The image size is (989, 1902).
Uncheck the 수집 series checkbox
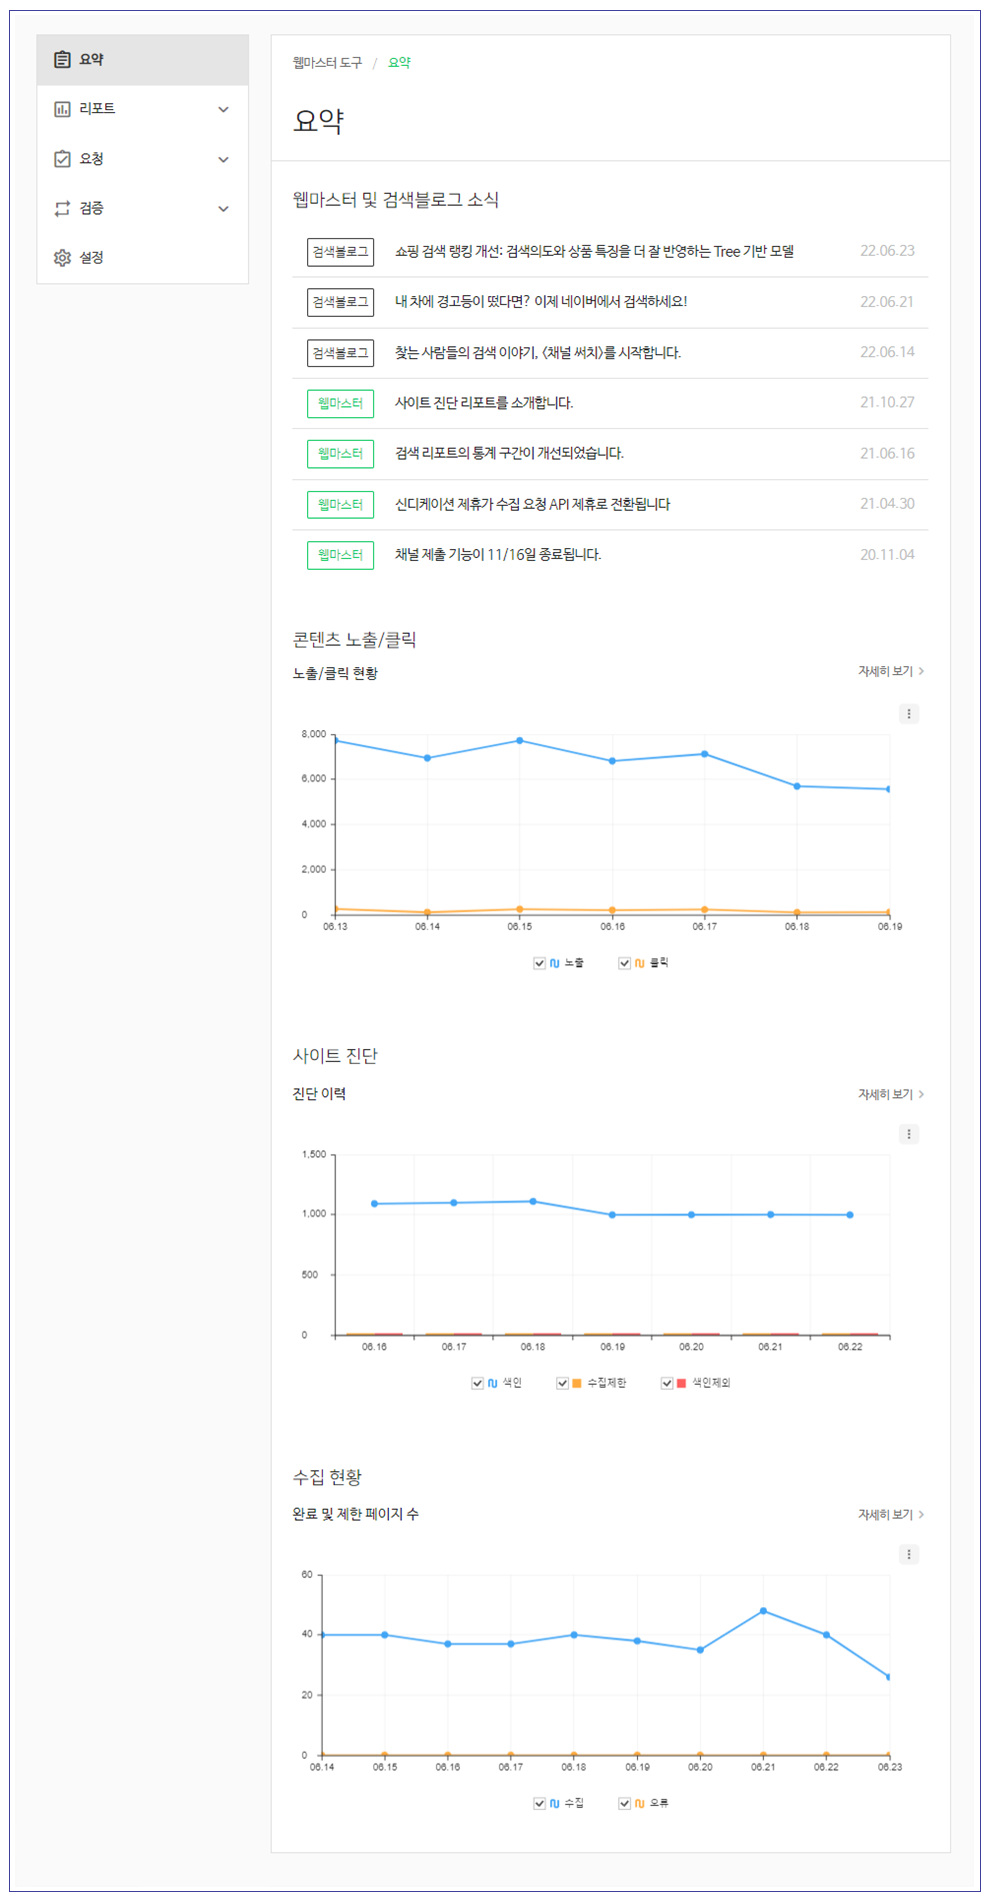tap(540, 1803)
